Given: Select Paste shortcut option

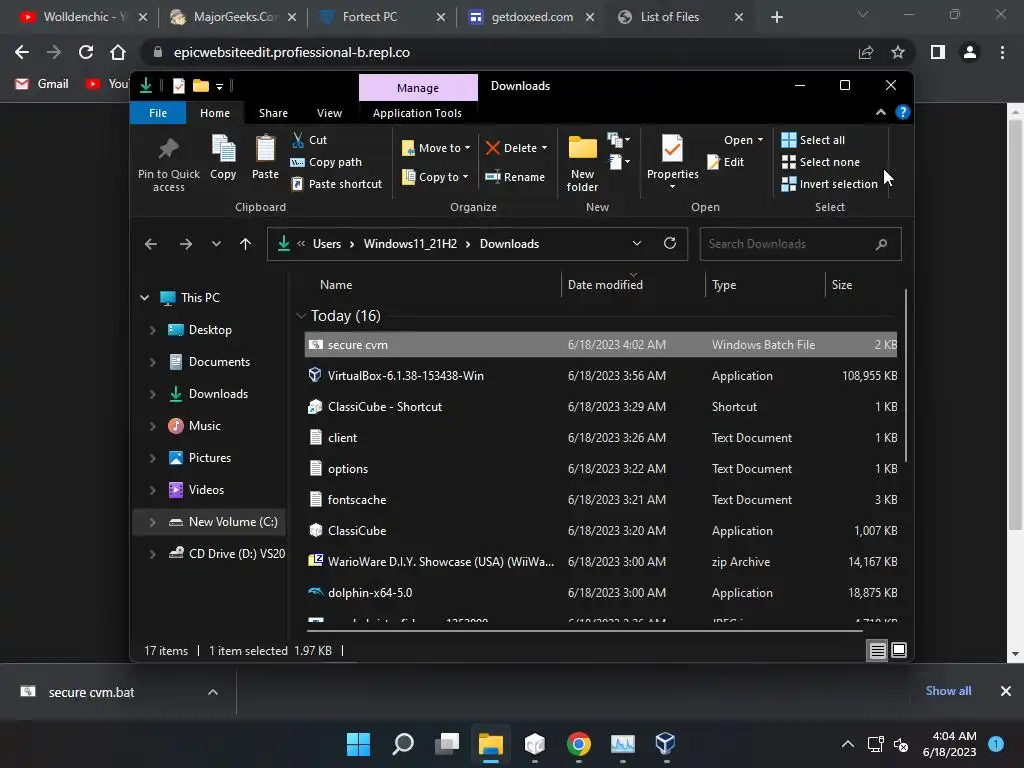Looking at the screenshot, I should coord(336,184).
